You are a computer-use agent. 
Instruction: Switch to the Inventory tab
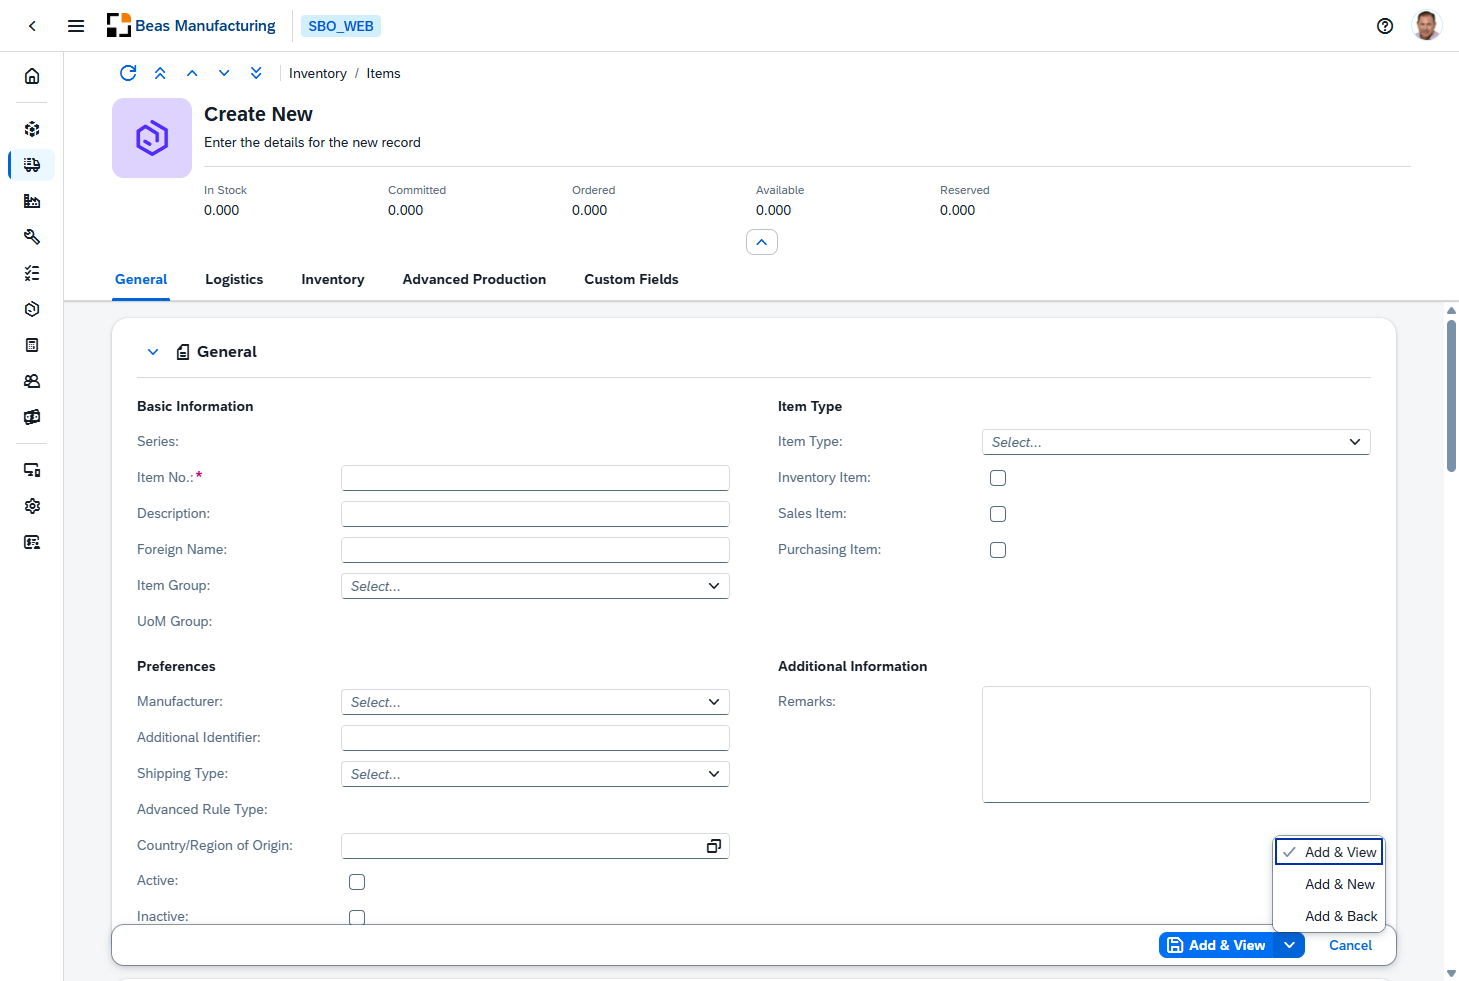[x=333, y=279]
